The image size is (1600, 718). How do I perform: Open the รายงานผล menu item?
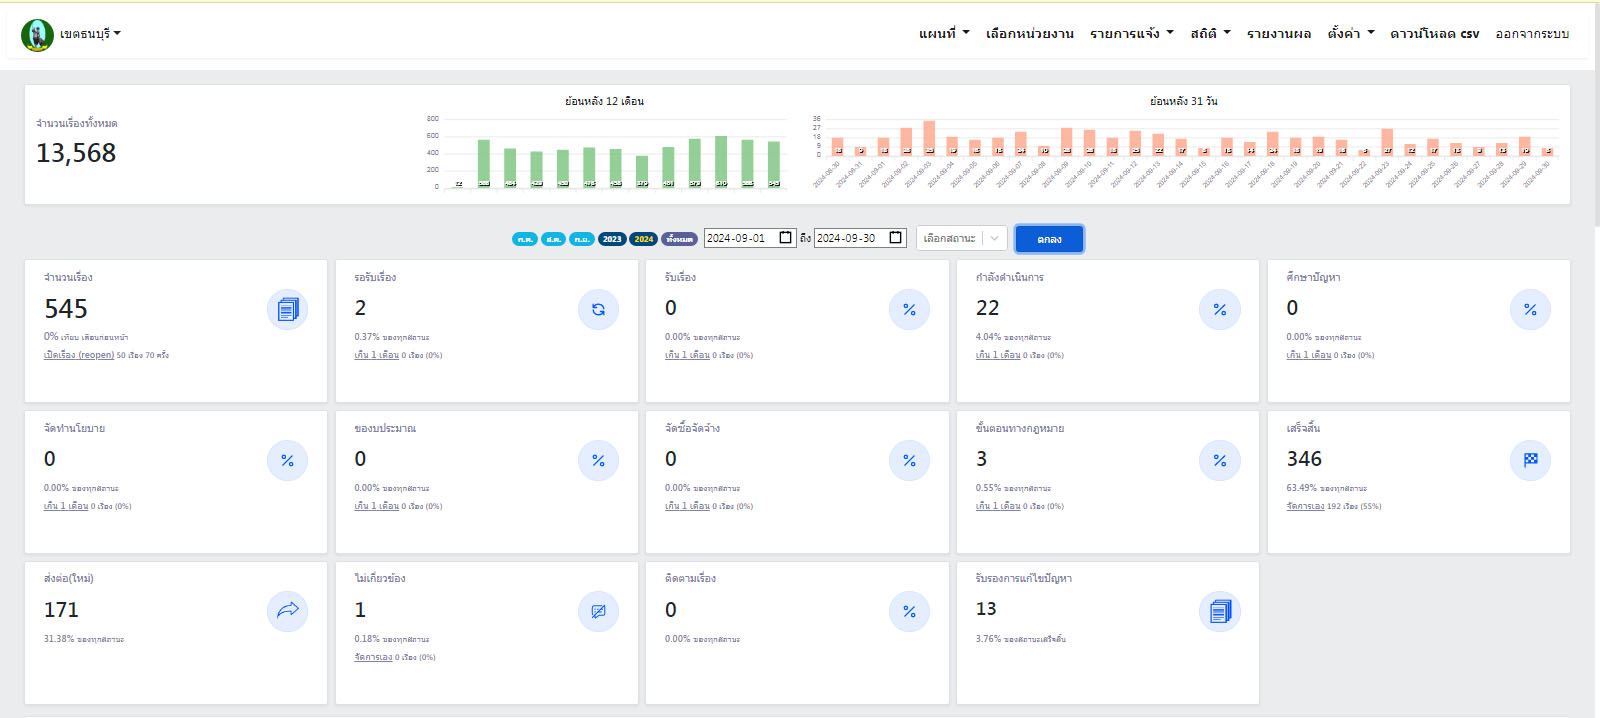click(1278, 33)
